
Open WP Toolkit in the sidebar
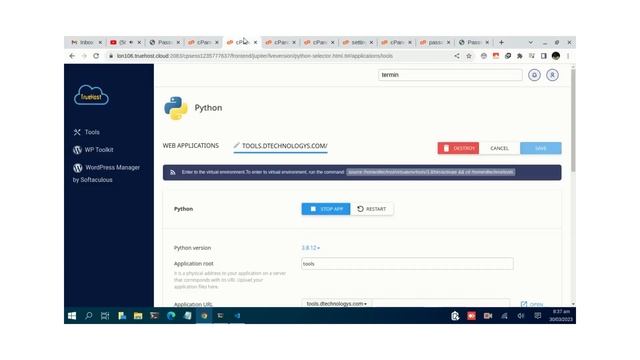click(93, 150)
